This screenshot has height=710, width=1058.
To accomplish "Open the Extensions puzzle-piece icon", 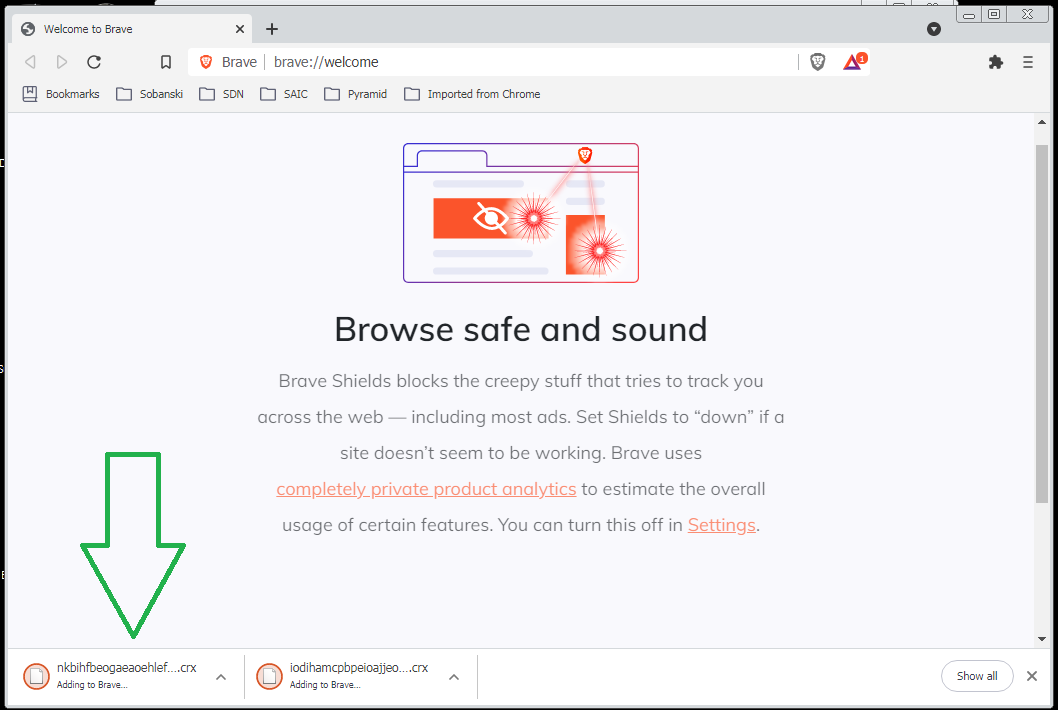I will [995, 62].
